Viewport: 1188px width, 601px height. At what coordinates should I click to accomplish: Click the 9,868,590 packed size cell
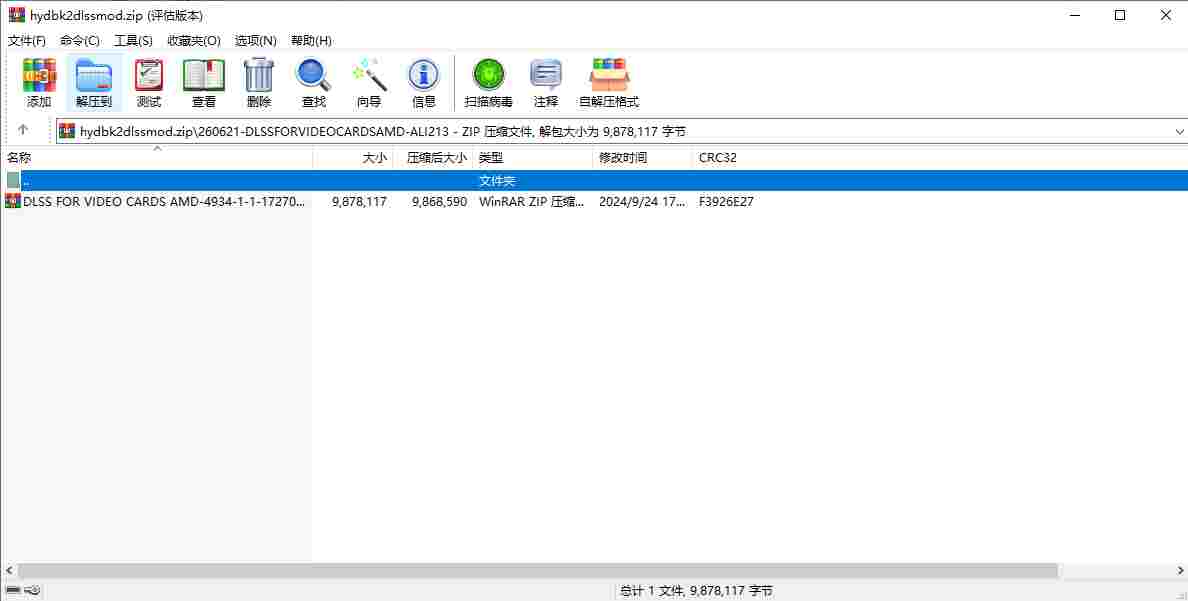[x=439, y=202]
